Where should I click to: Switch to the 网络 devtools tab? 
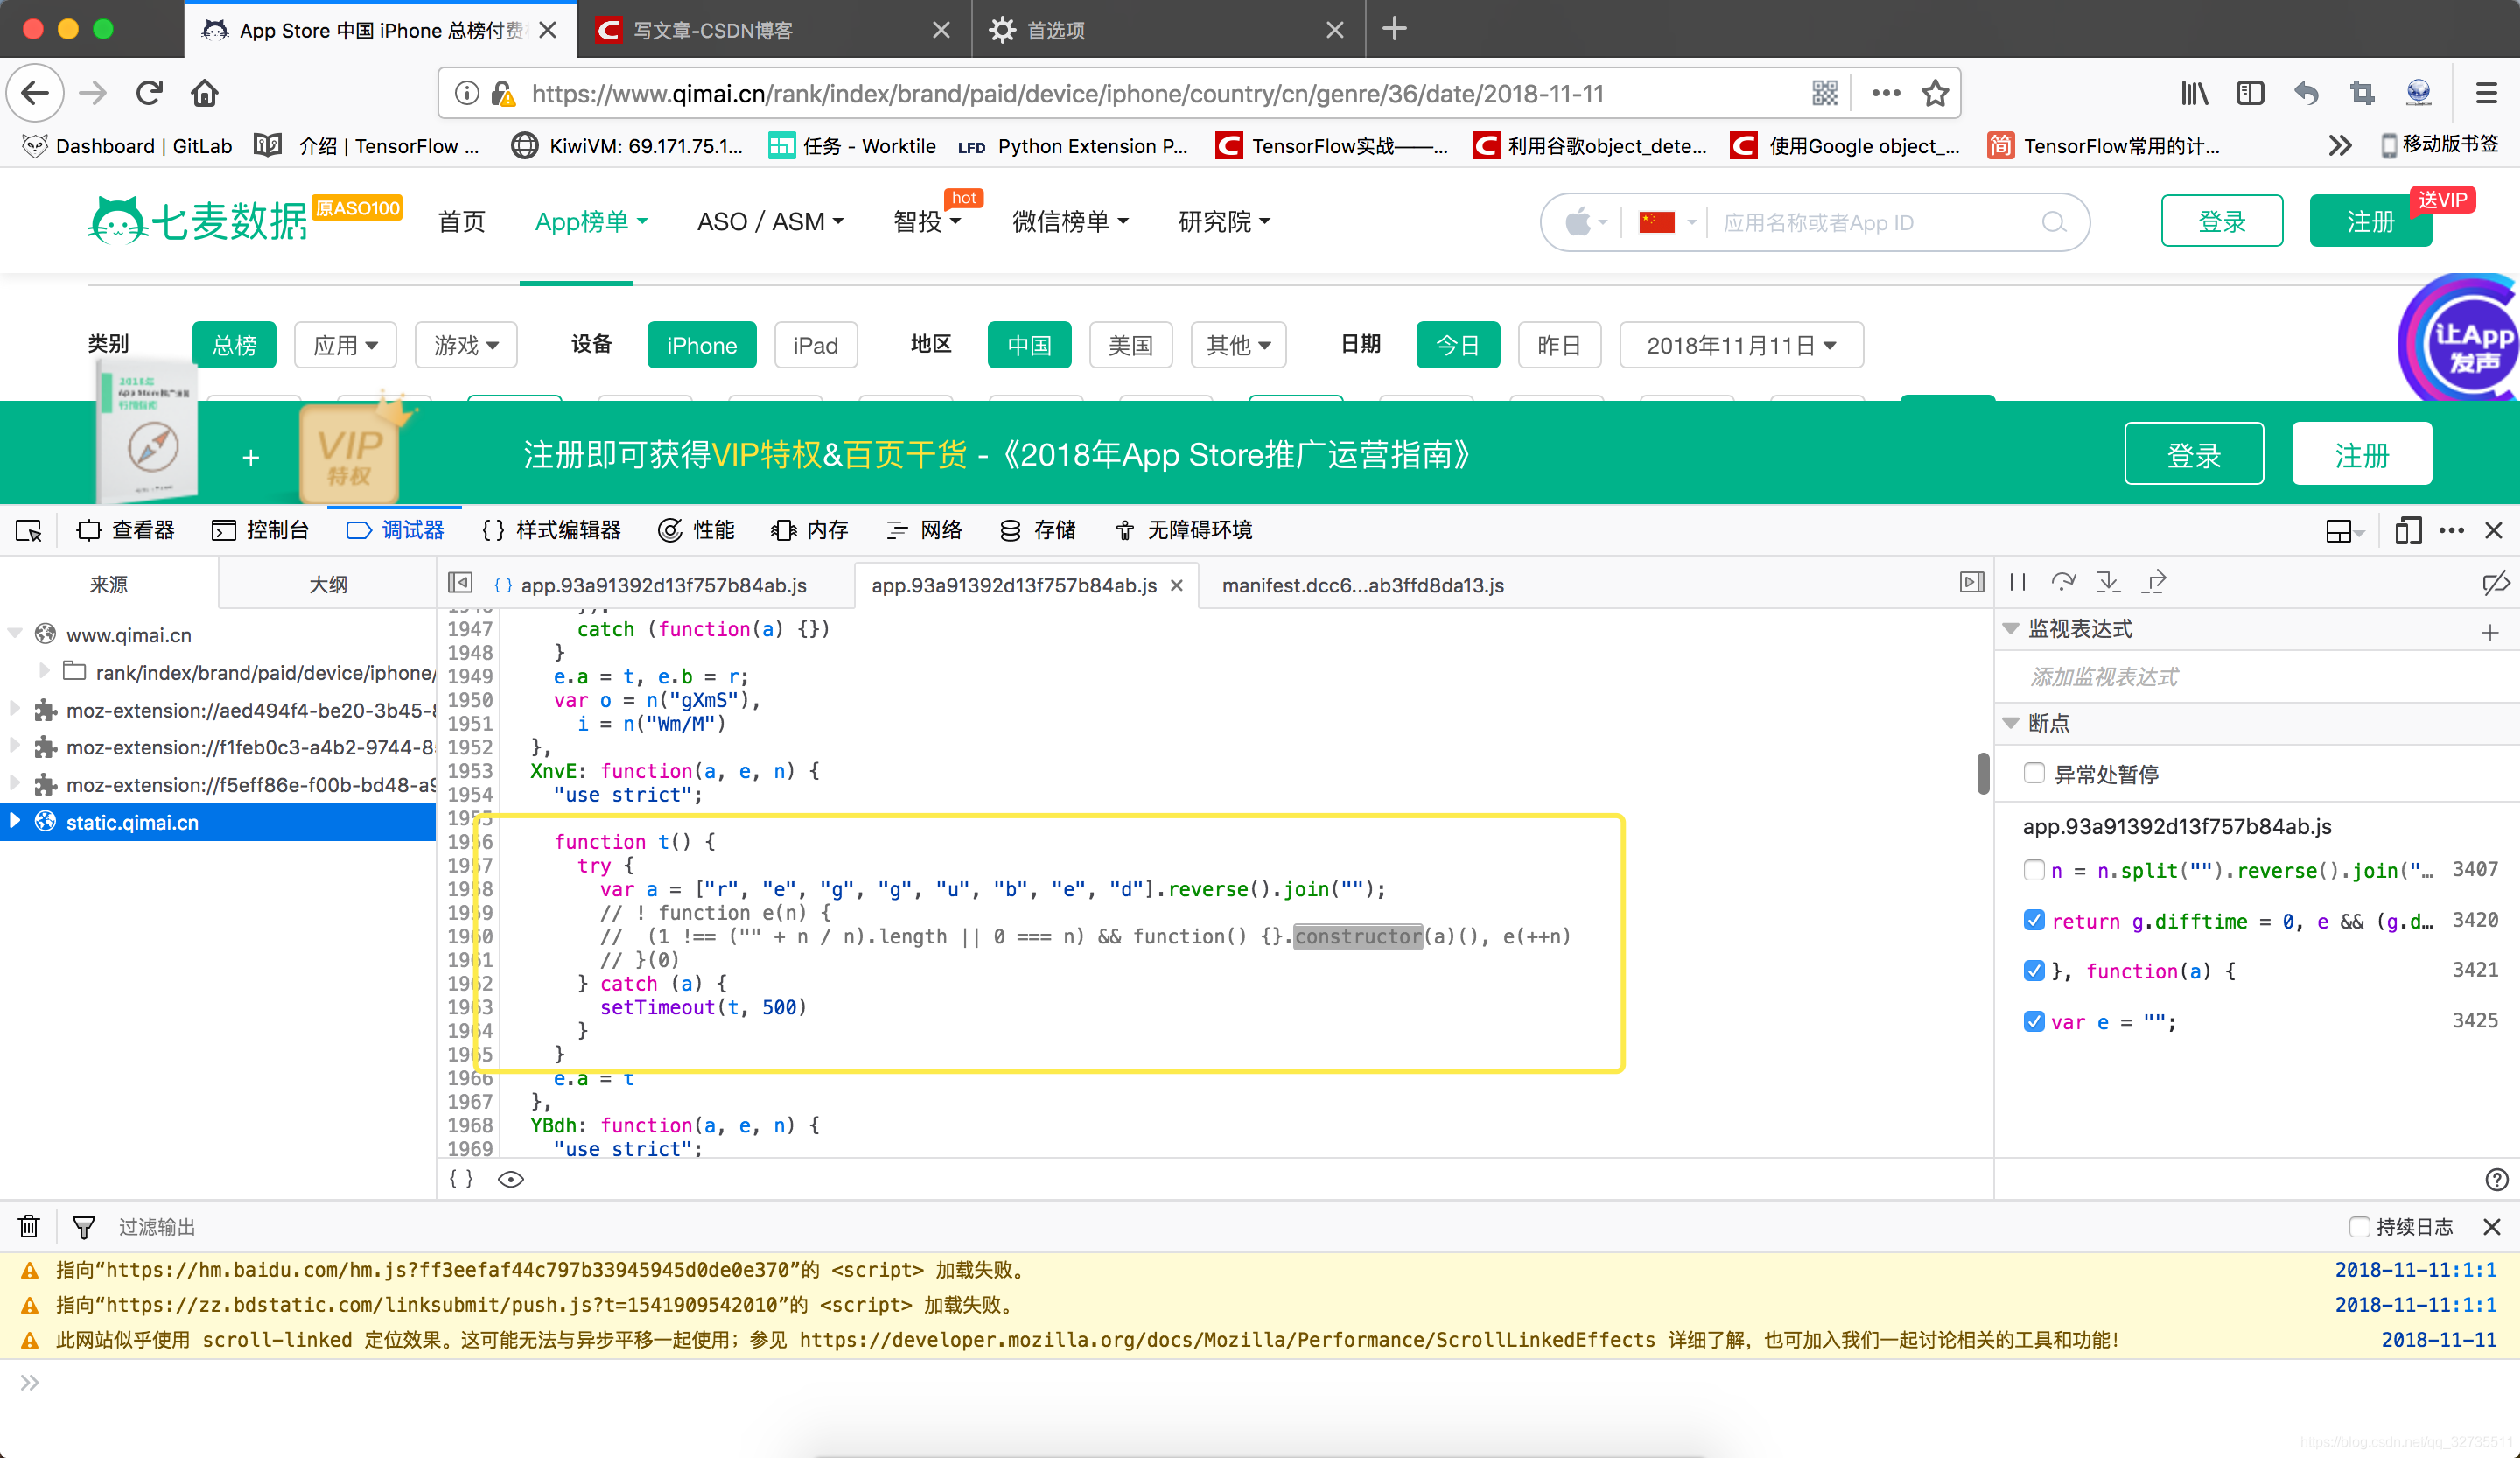click(x=925, y=530)
